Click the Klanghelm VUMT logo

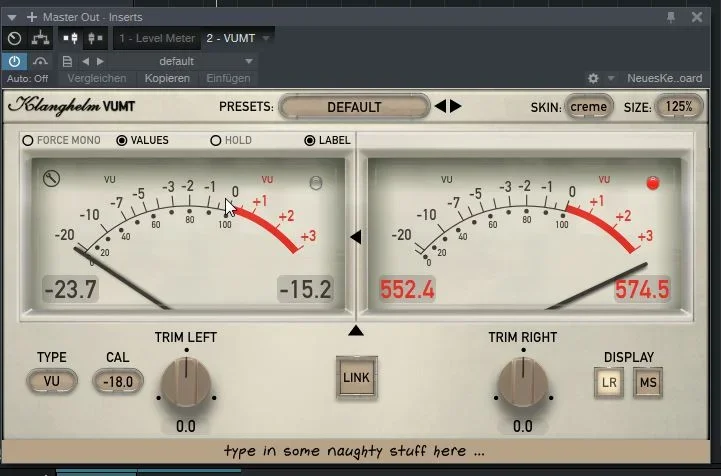pos(72,106)
